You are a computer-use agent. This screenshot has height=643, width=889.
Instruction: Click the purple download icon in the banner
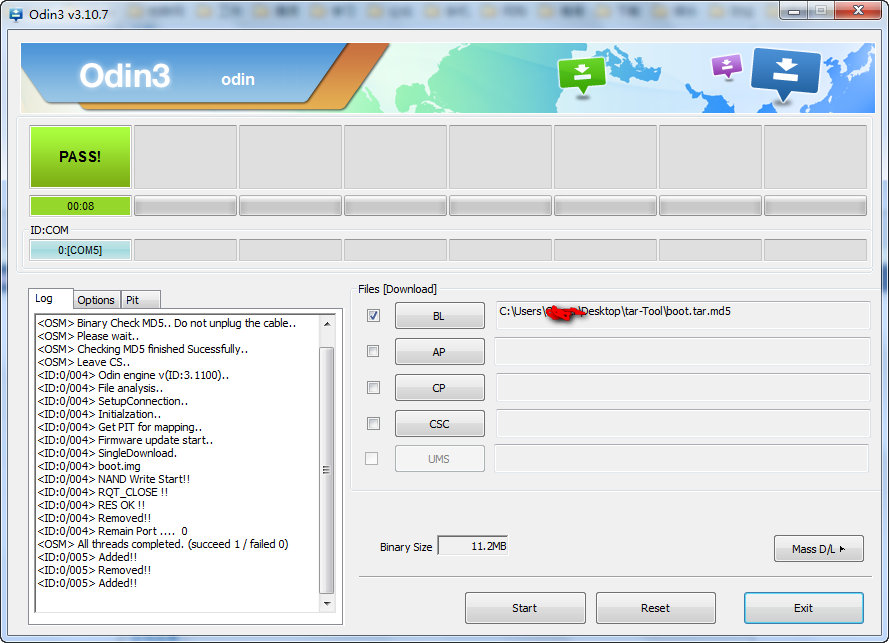click(726, 66)
